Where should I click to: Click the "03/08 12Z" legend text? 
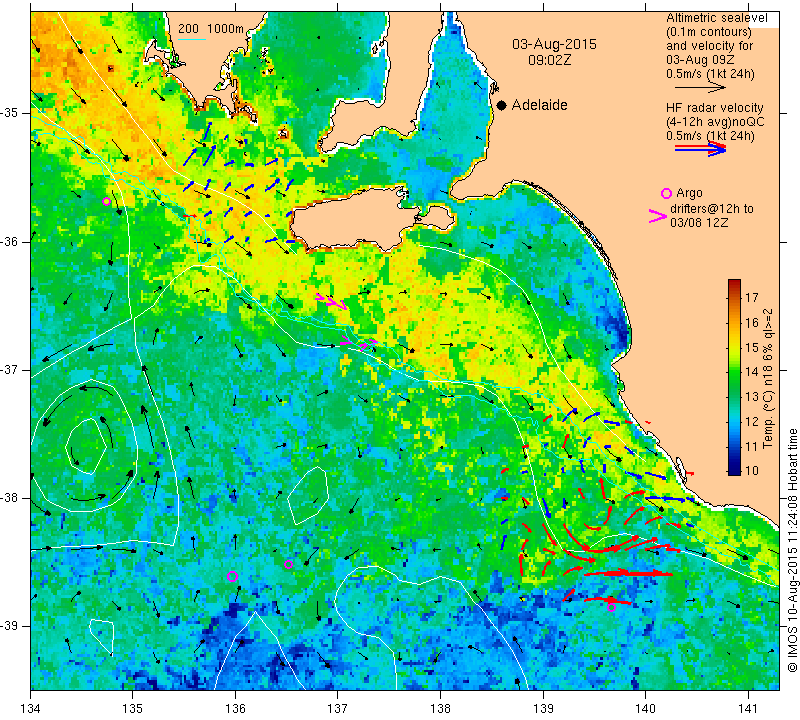699,223
